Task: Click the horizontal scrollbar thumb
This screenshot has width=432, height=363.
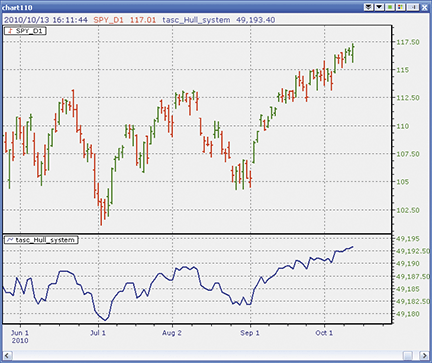Action: tap(408, 355)
